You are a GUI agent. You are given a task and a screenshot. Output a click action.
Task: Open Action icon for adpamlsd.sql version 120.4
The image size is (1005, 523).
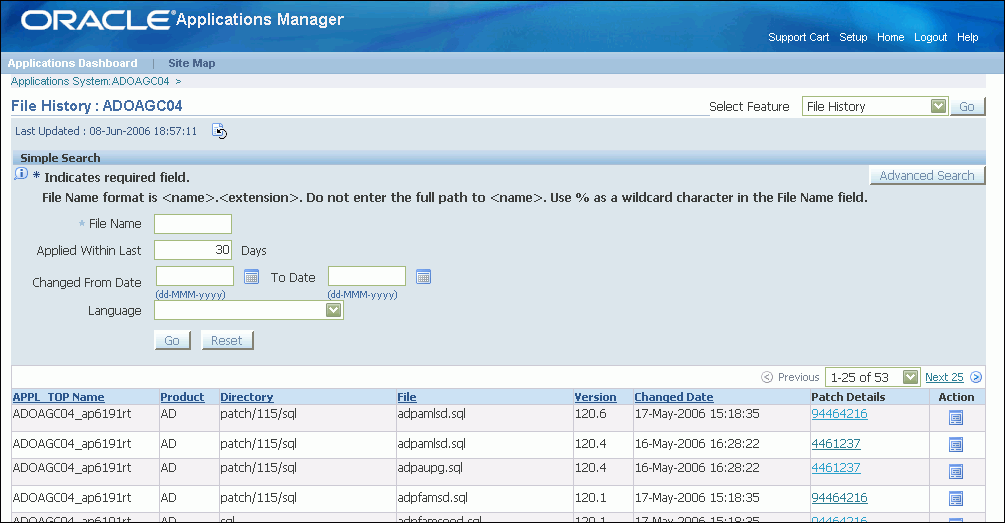tap(956, 445)
